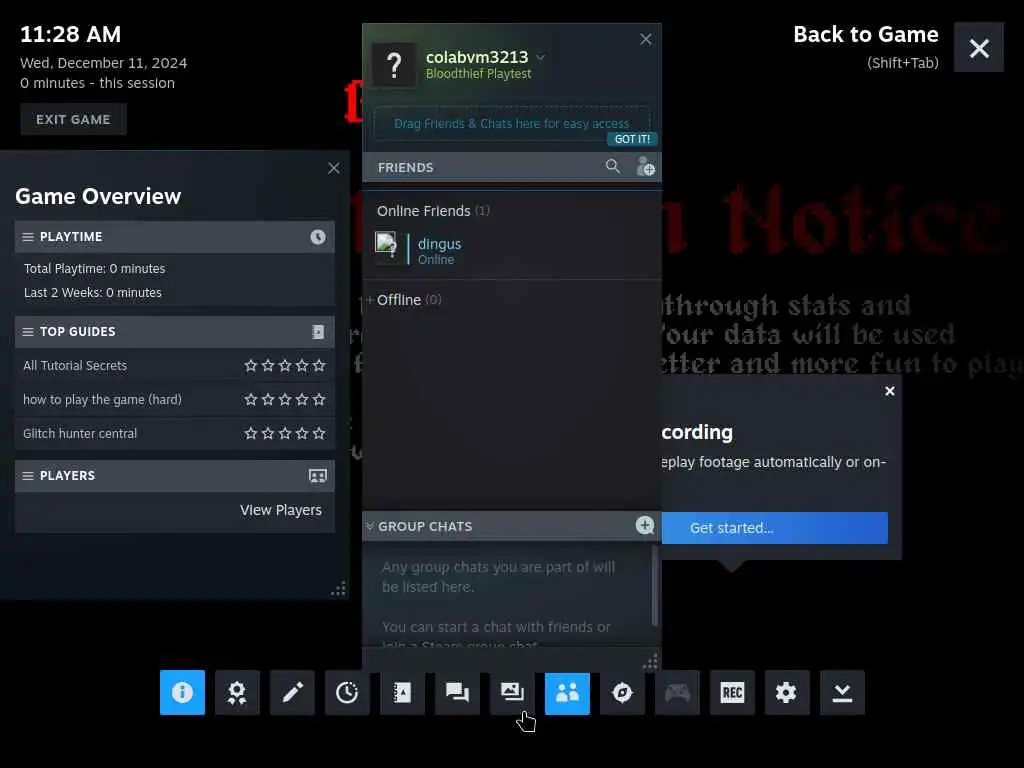This screenshot has height=768, width=1024.
Task: Click Bloodthief Playtest status text
Action: [479, 74]
